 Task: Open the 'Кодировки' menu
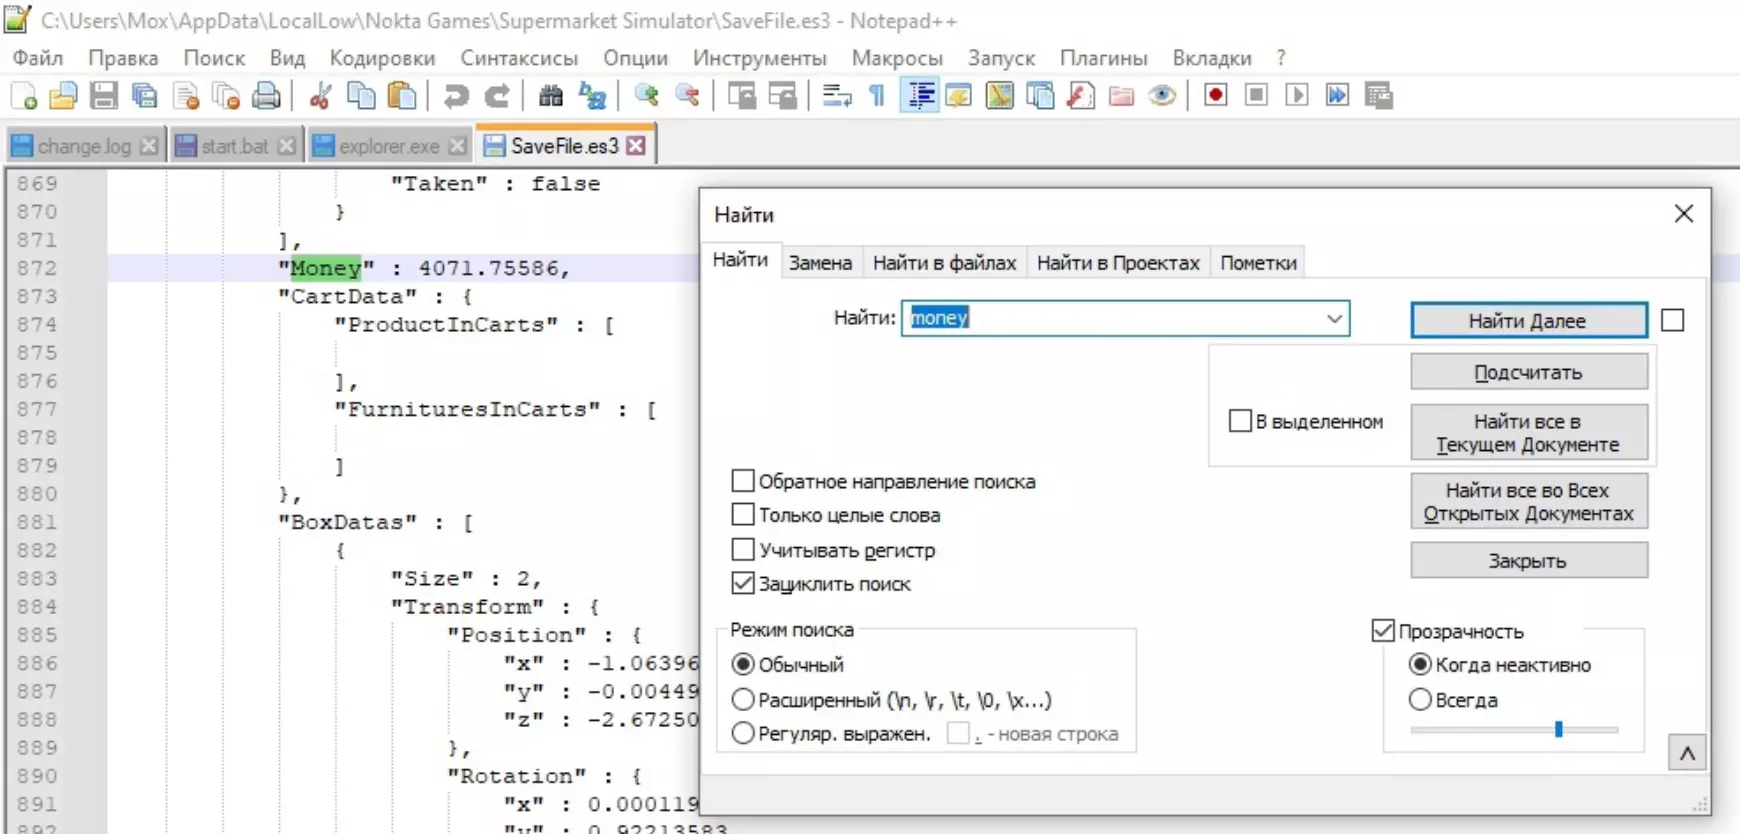[382, 58]
